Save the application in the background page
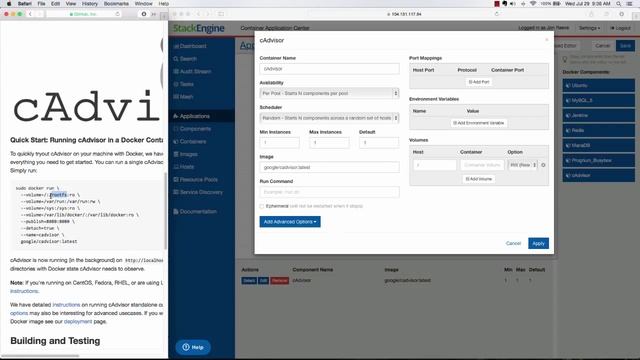Viewport: 640px width, 360px height. [x=625, y=46]
